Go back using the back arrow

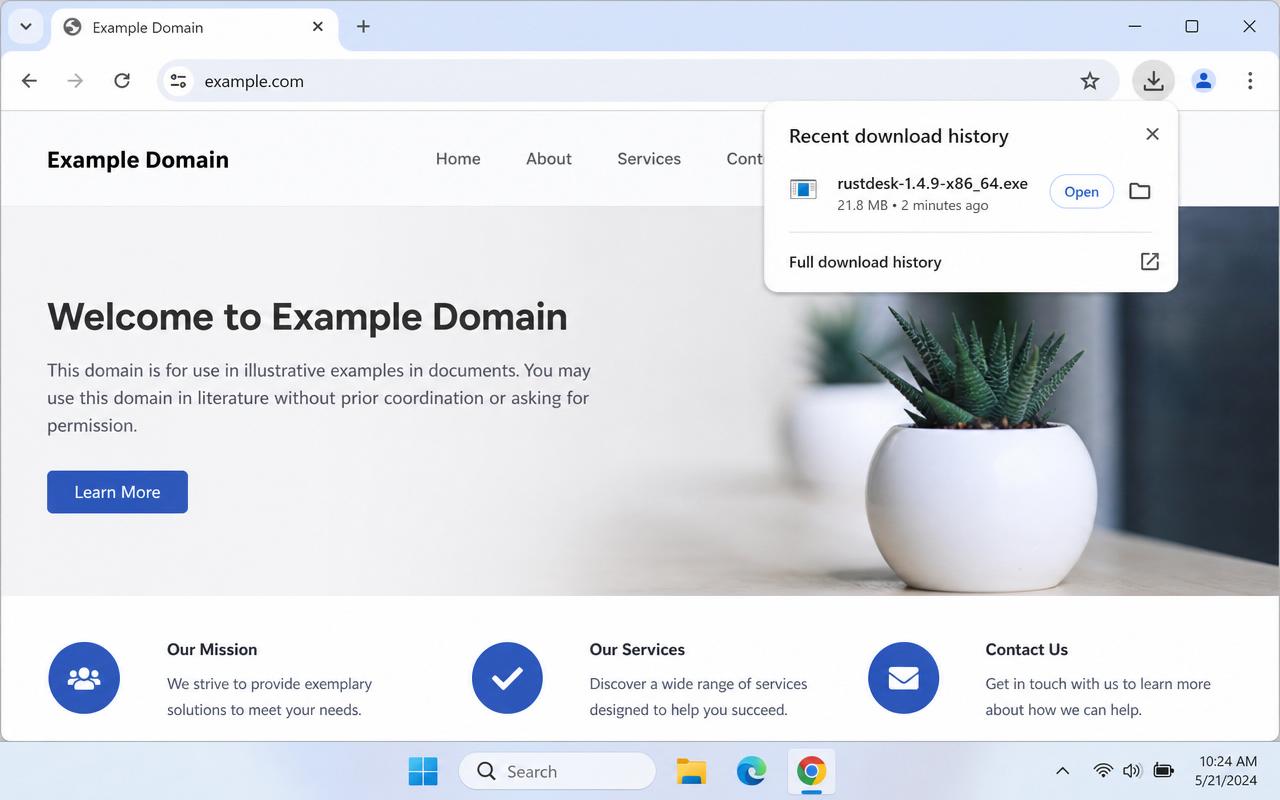pyautogui.click(x=29, y=81)
